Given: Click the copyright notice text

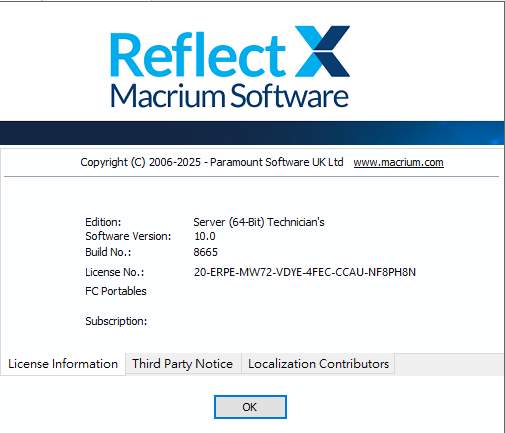Looking at the screenshot, I should tap(212, 162).
